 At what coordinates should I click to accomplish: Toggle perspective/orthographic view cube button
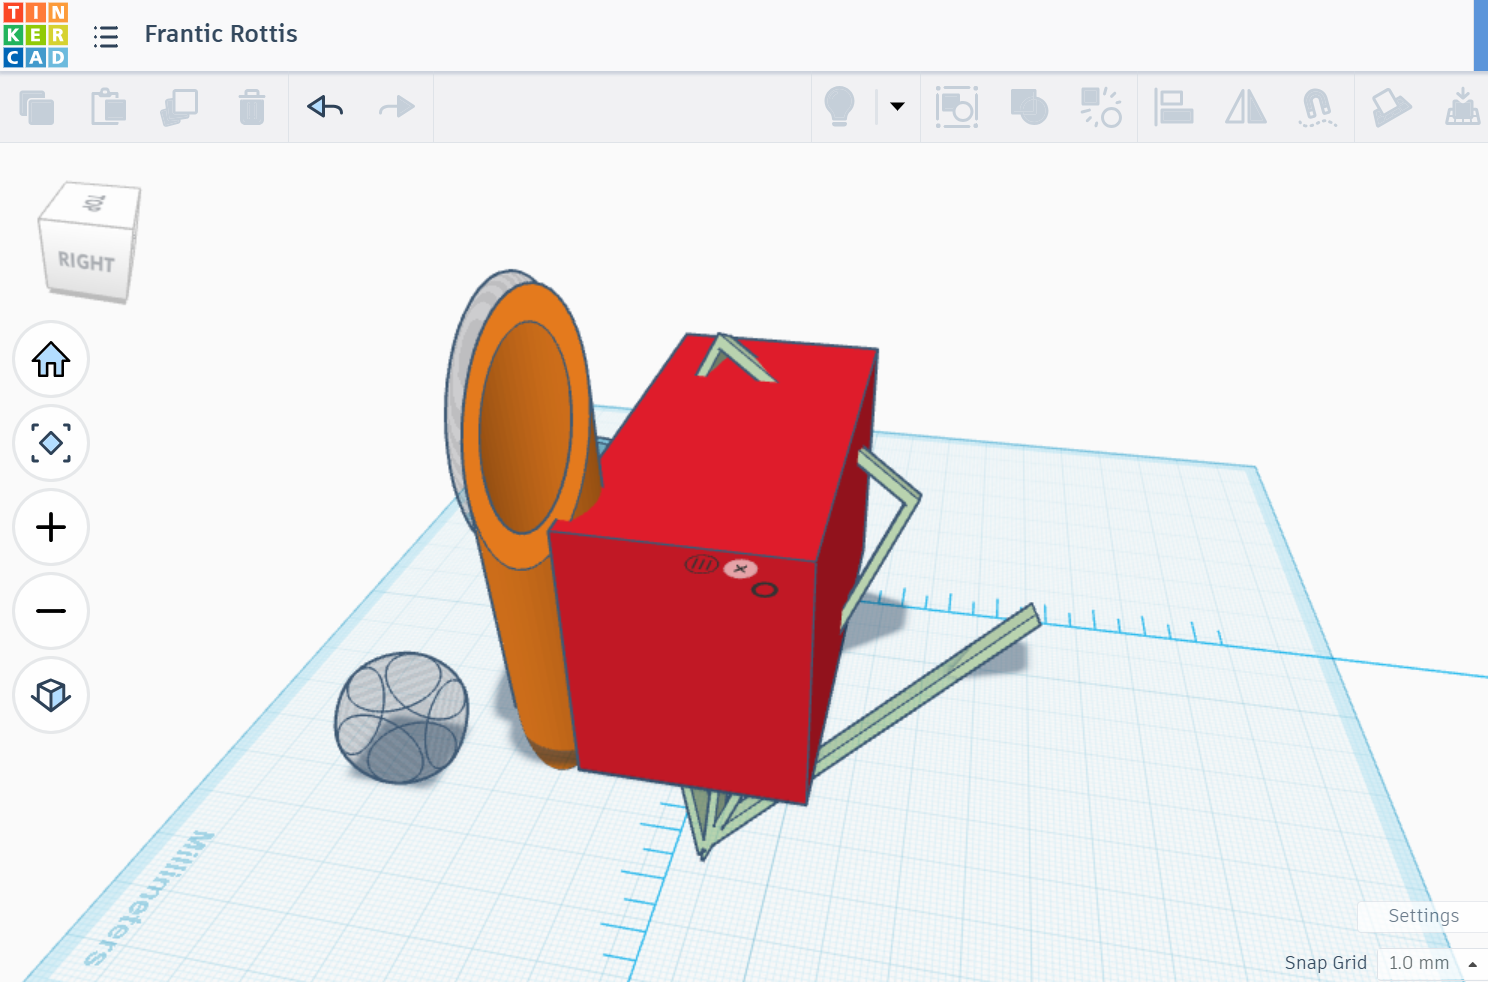coord(51,695)
